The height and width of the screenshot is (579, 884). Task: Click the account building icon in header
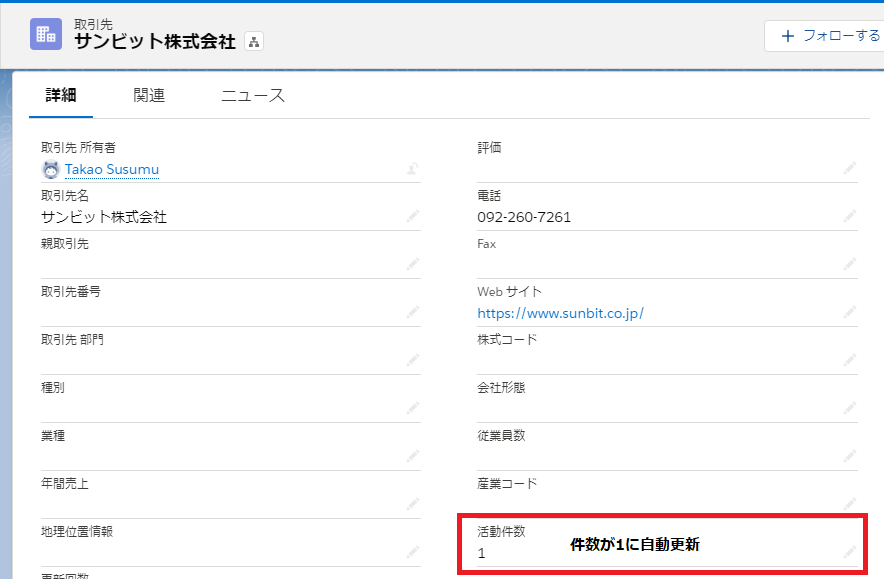46,34
